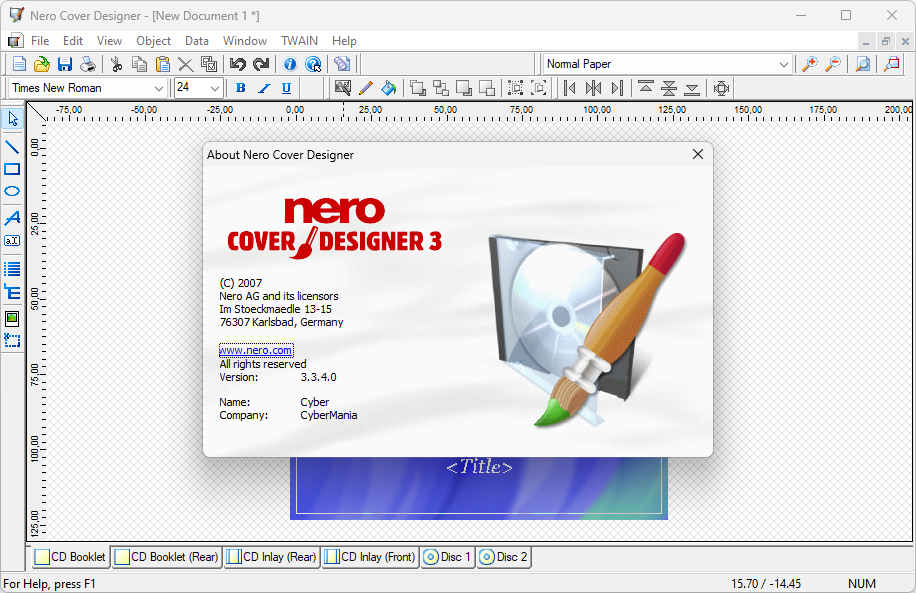Open the View menu

click(109, 41)
